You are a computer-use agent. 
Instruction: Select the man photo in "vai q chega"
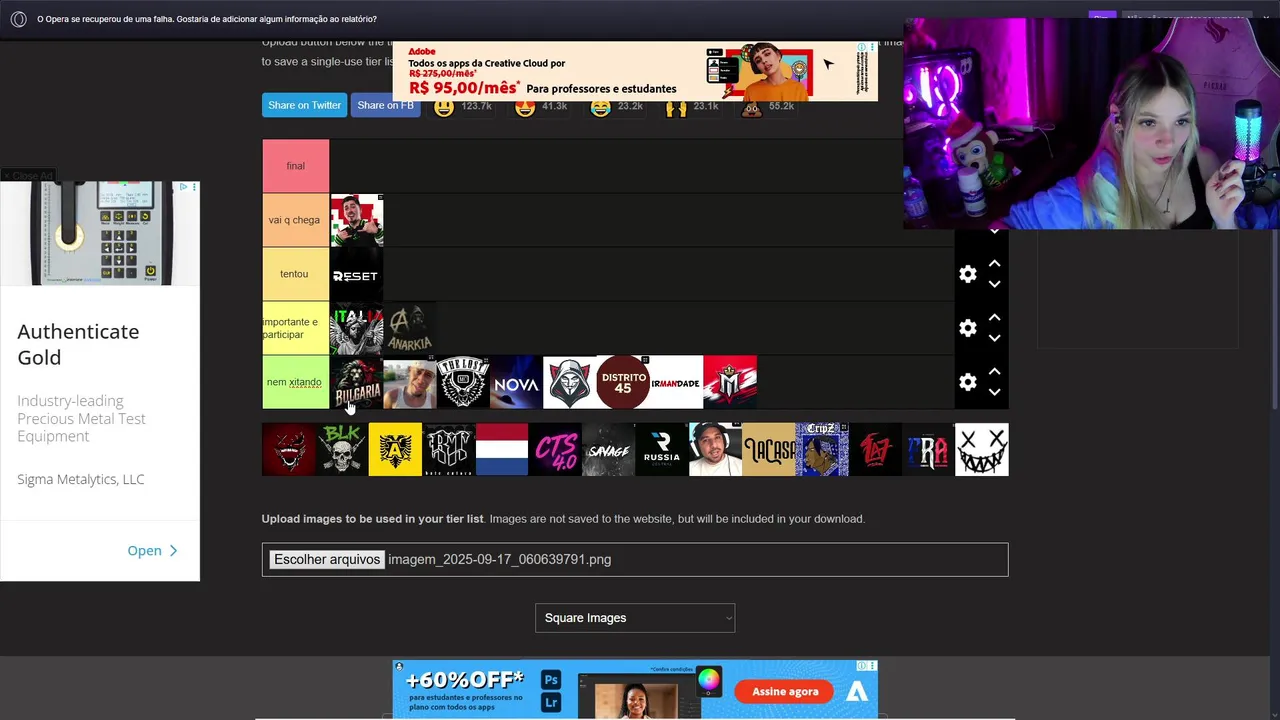(356, 220)
